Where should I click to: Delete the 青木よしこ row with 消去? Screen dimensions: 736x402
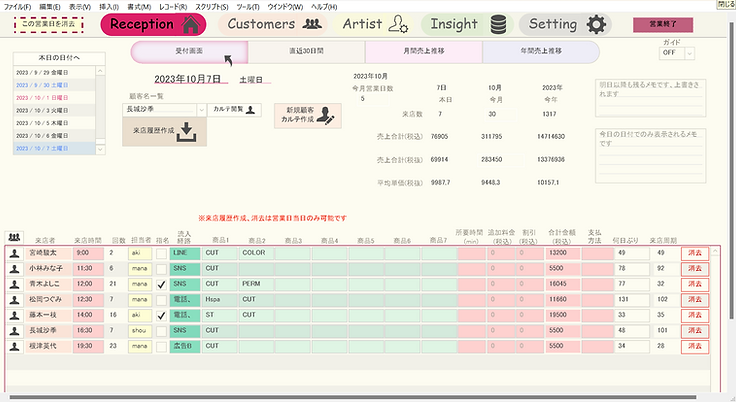(x=695, y=285)
